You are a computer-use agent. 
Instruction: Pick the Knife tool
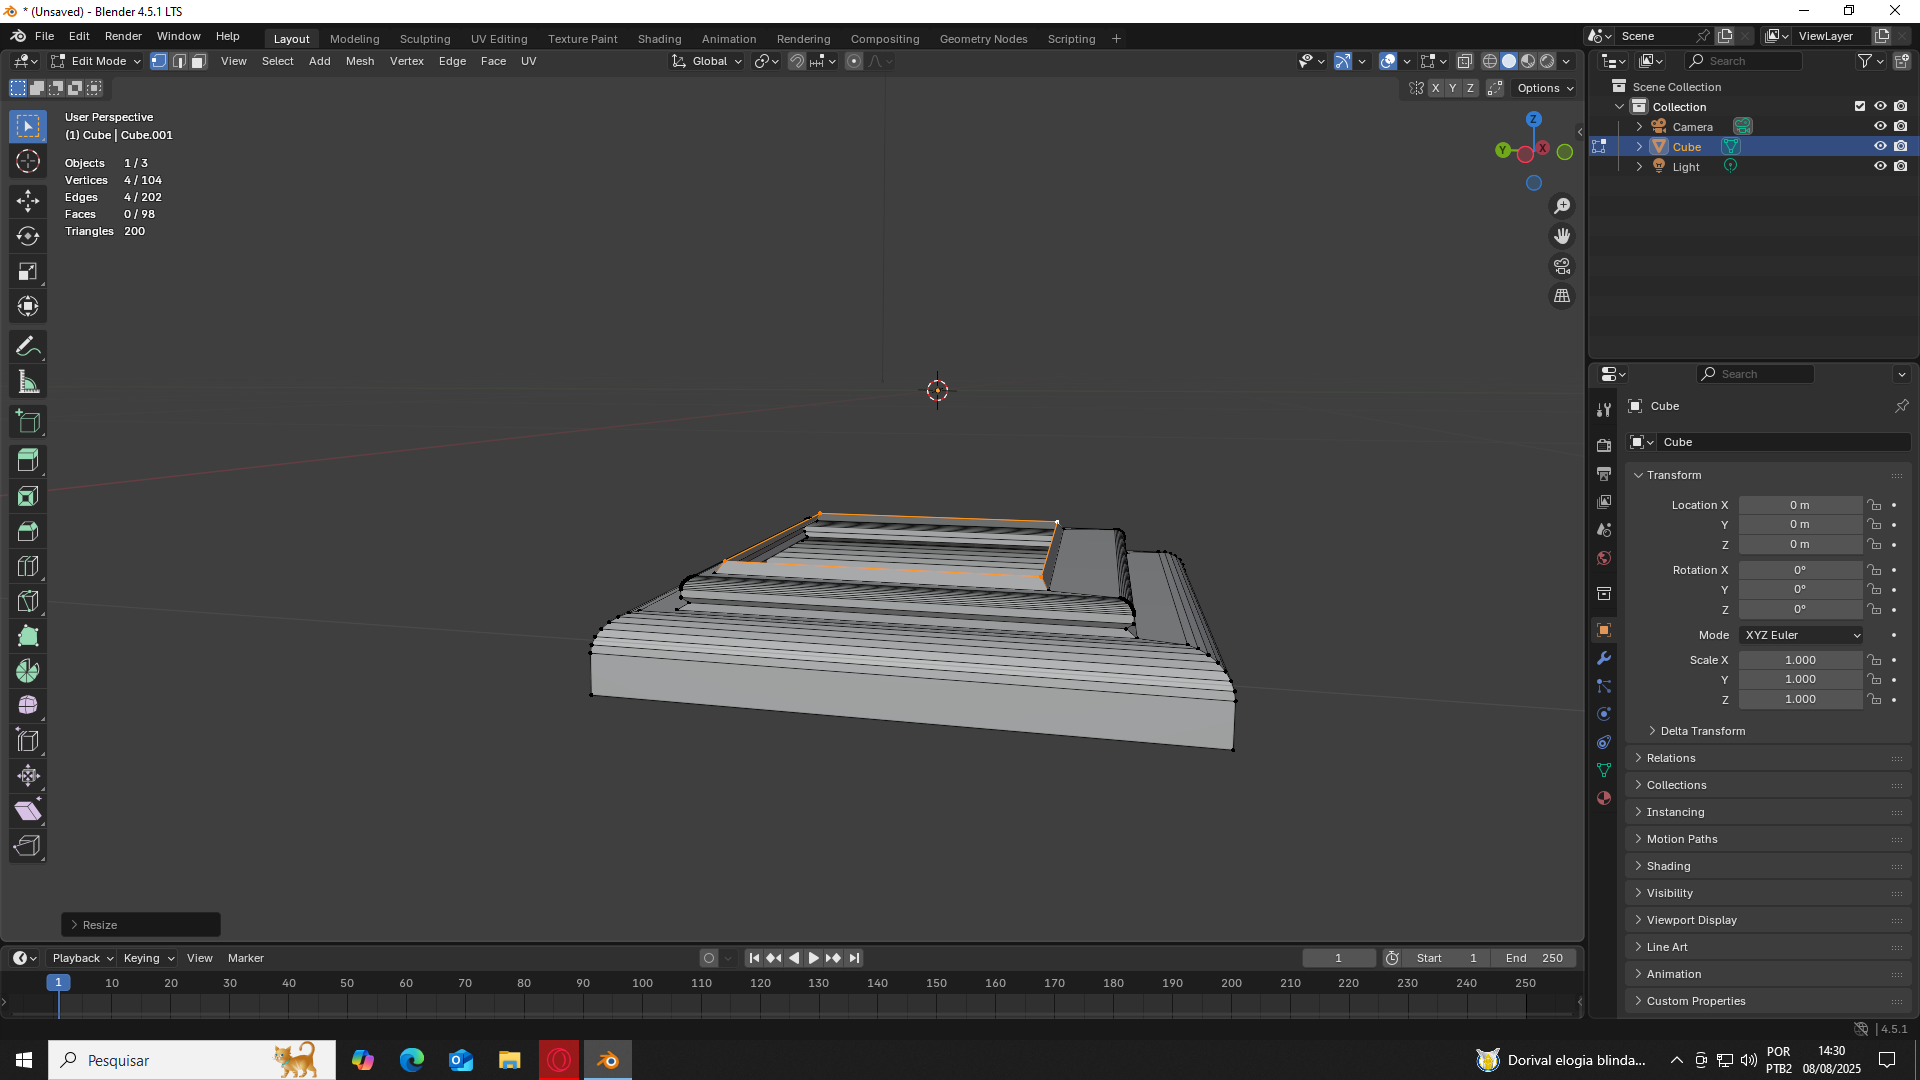[28, 601]
